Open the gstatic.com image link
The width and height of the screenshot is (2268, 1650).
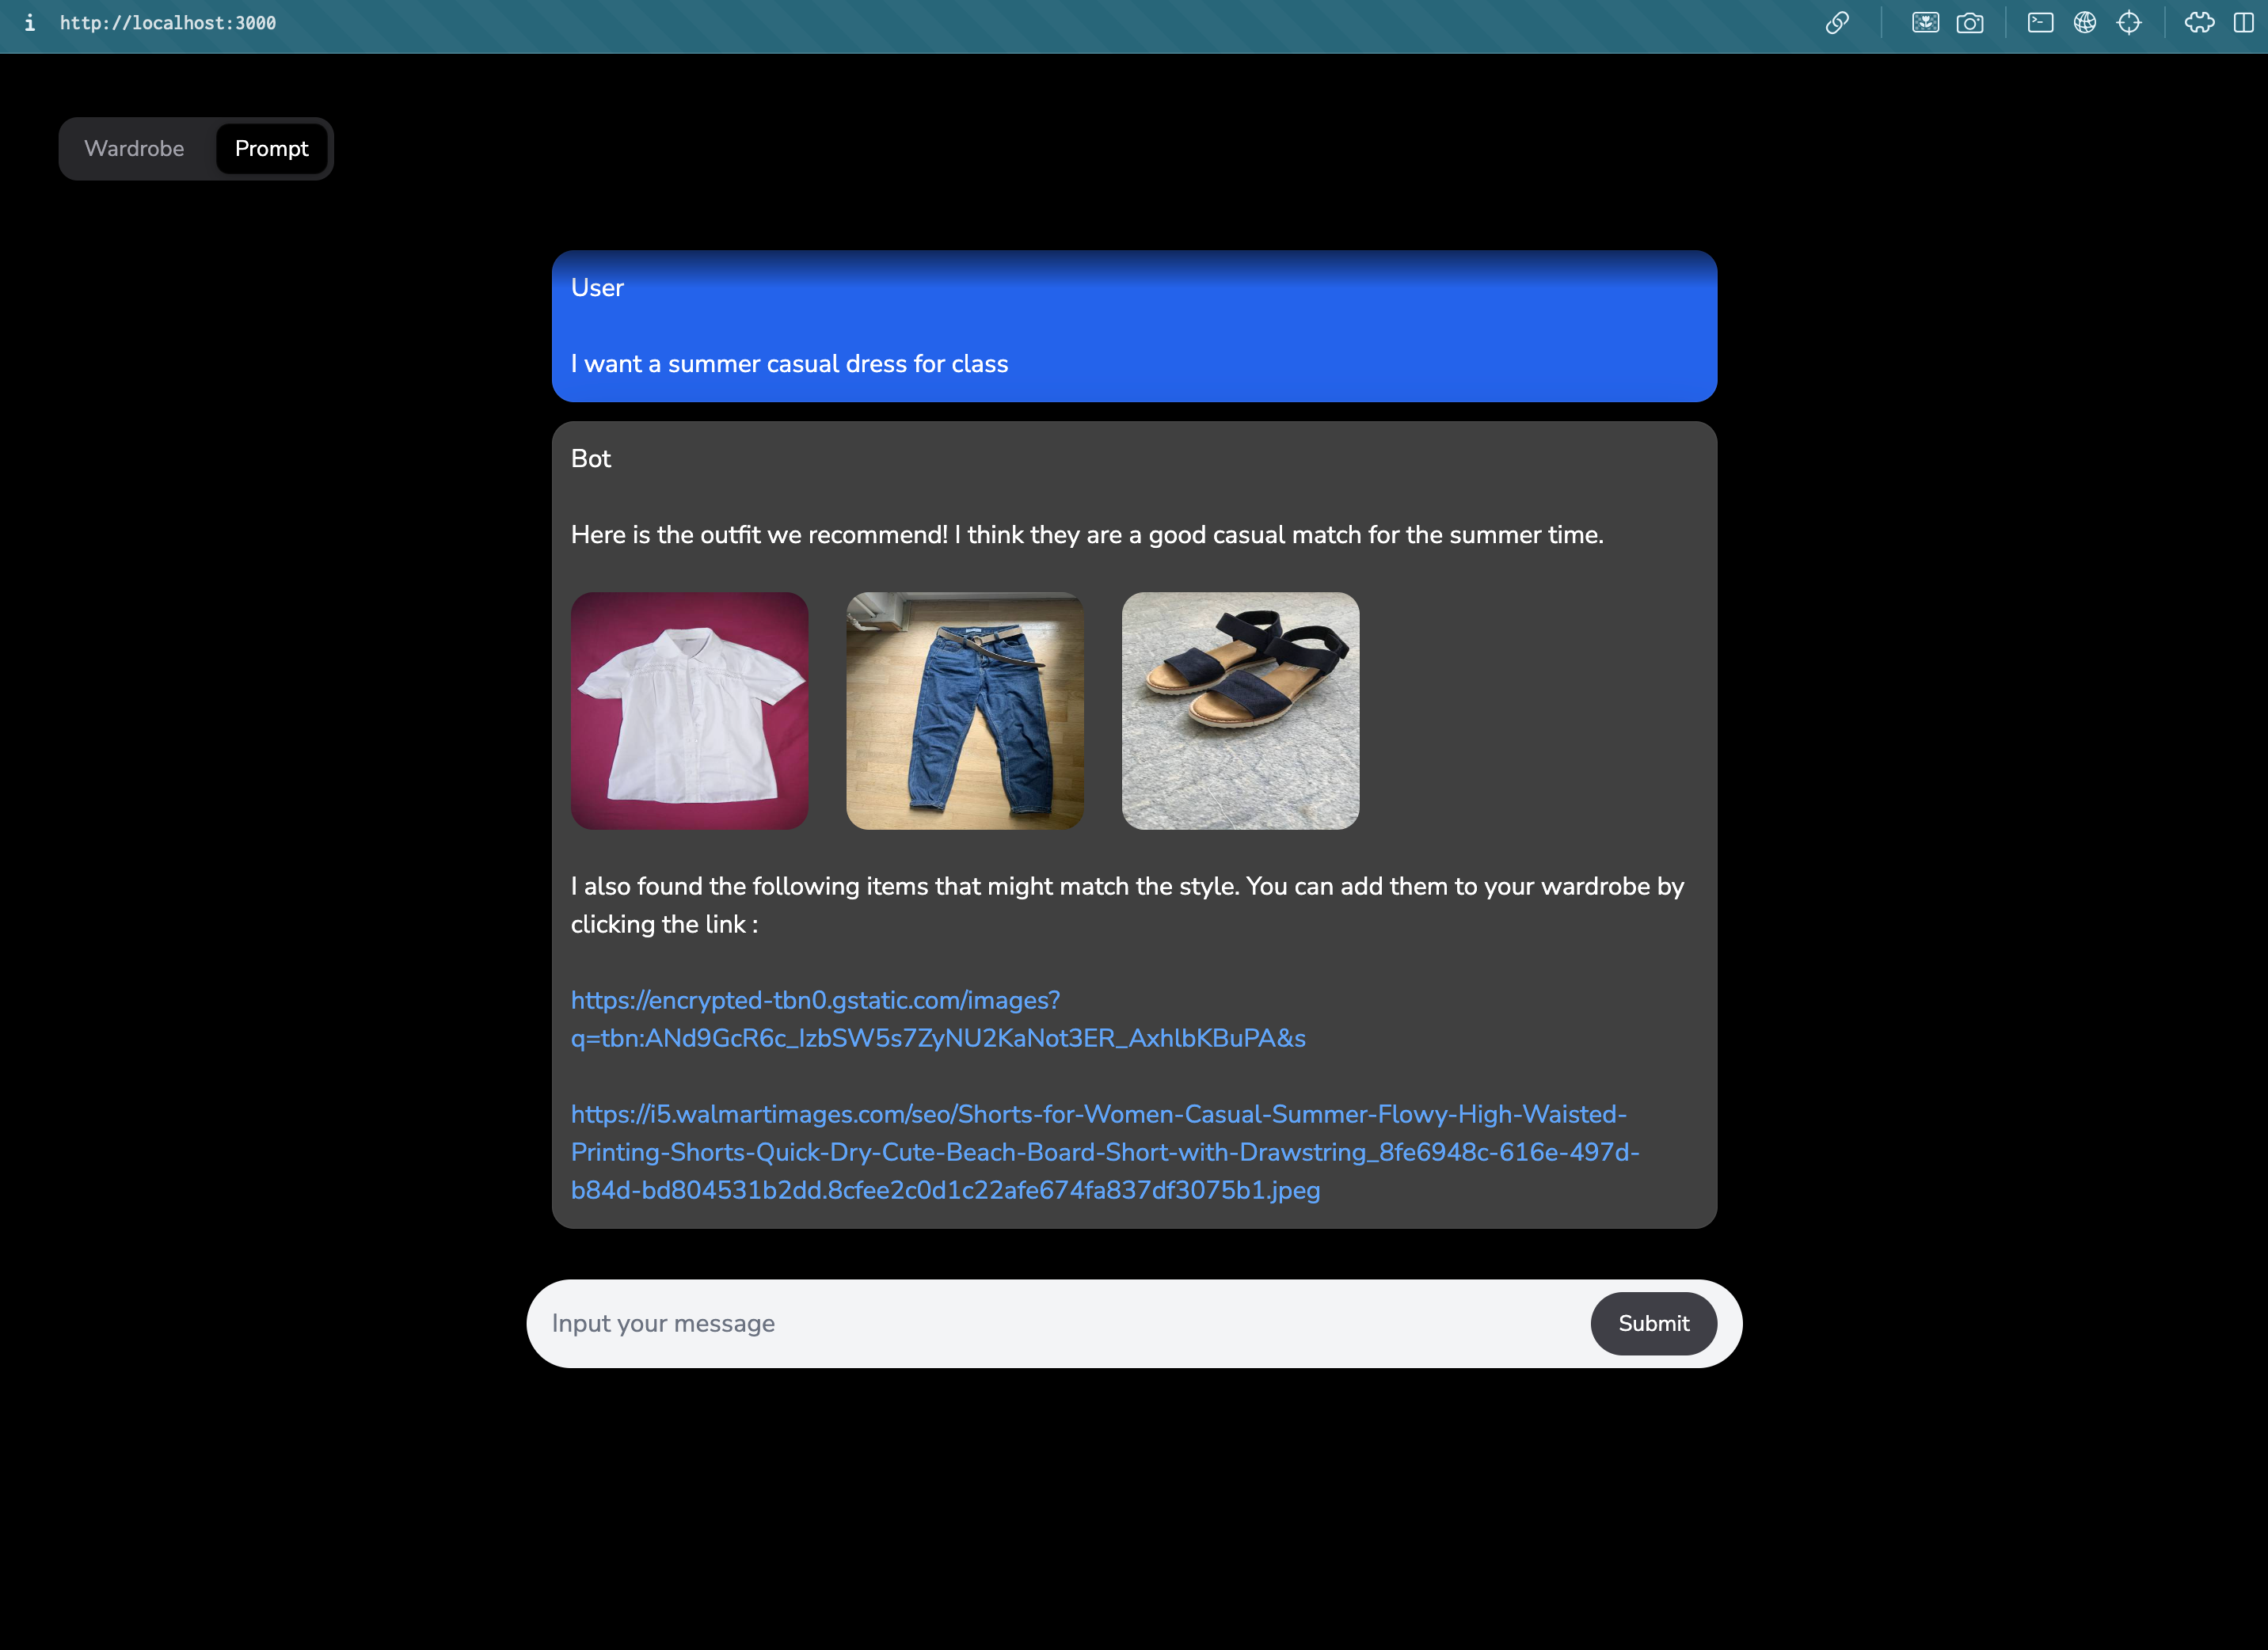(937, 1019)
